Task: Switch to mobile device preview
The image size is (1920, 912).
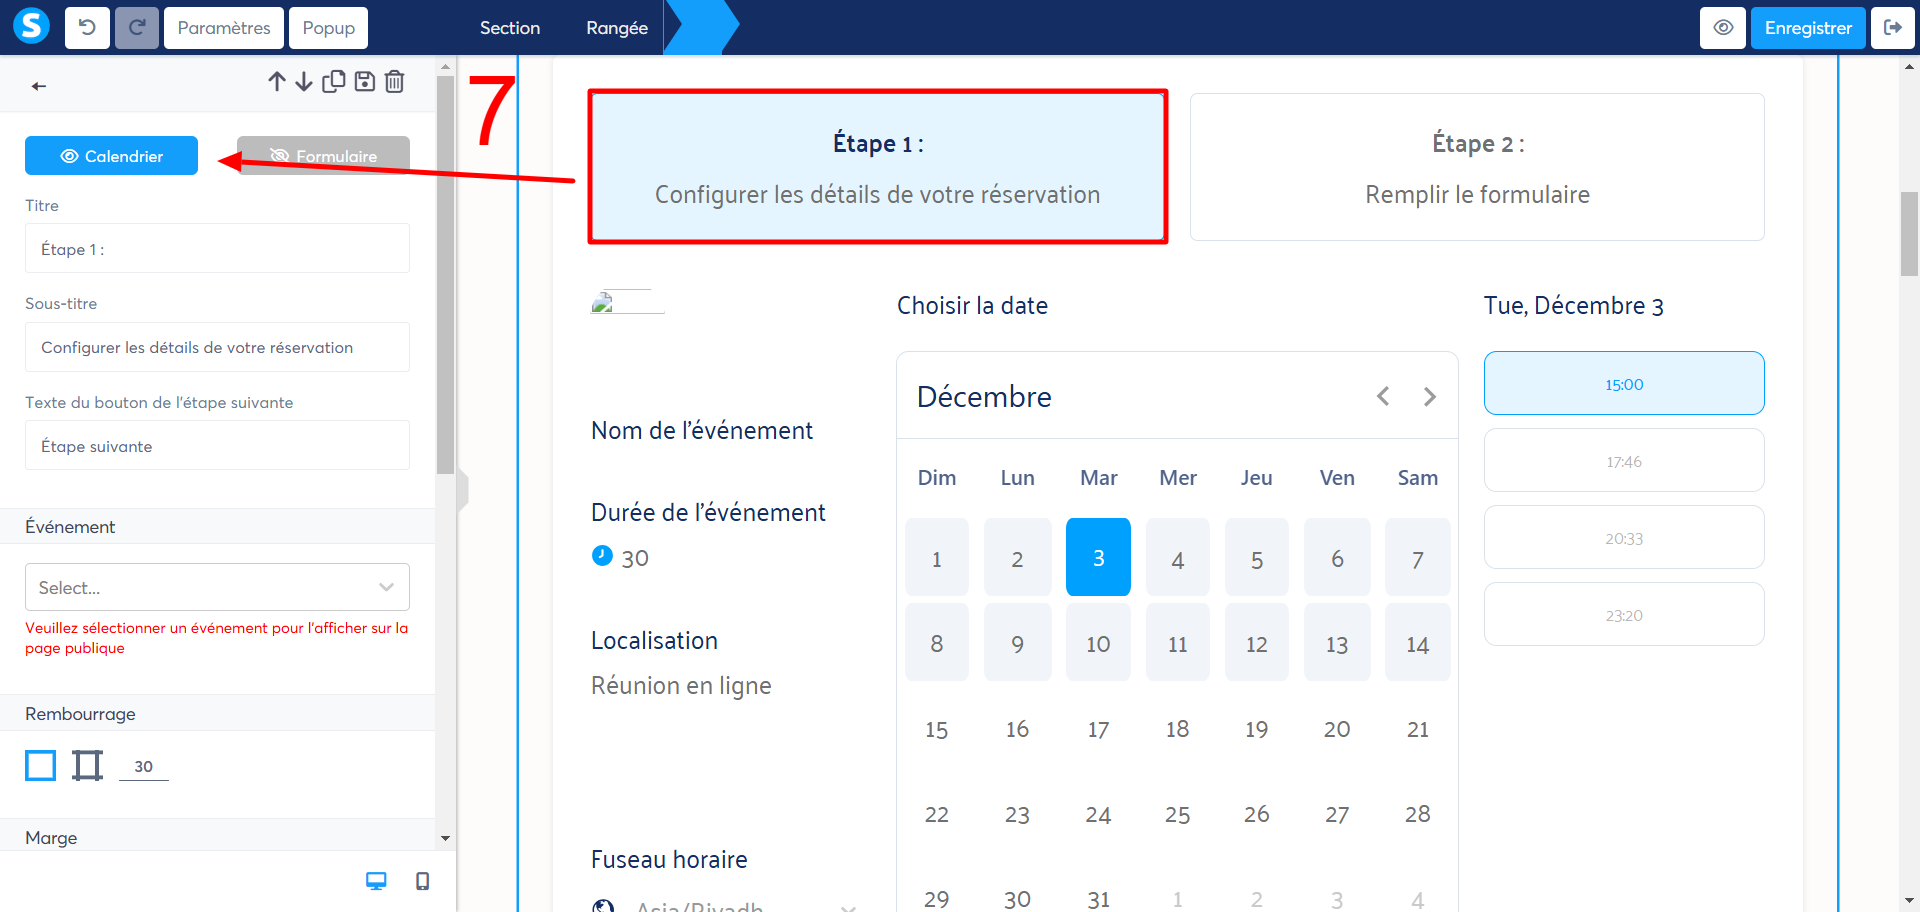Action: 423,881
